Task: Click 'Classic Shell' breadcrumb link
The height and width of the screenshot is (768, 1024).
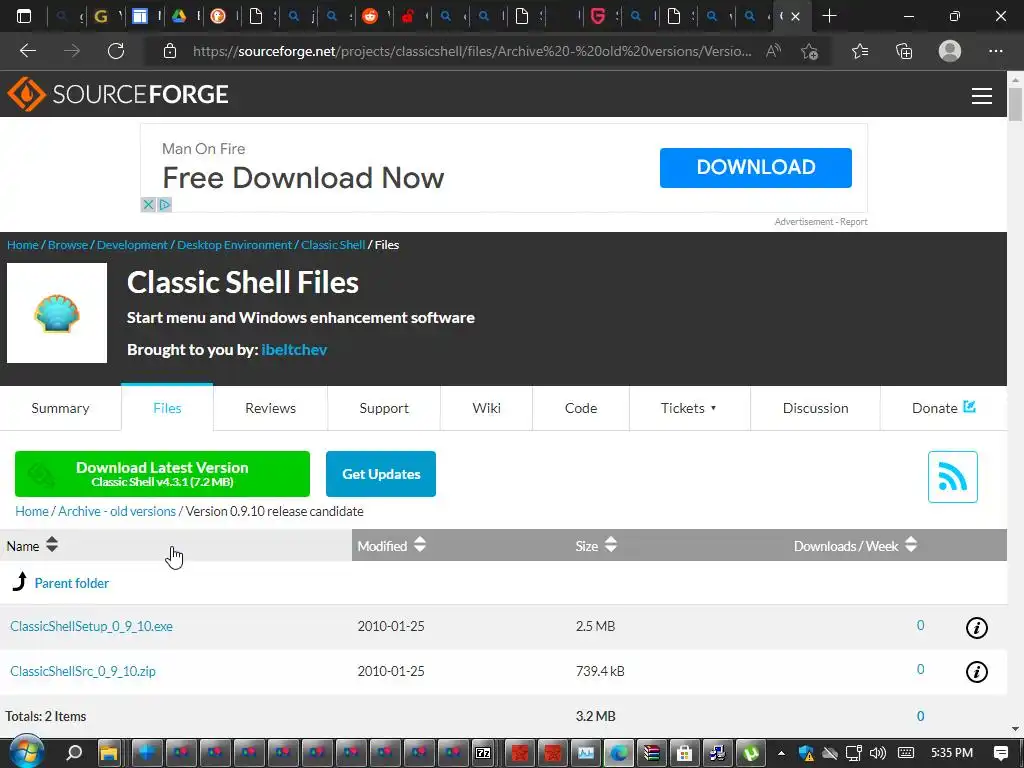Action: click(333, 245)
